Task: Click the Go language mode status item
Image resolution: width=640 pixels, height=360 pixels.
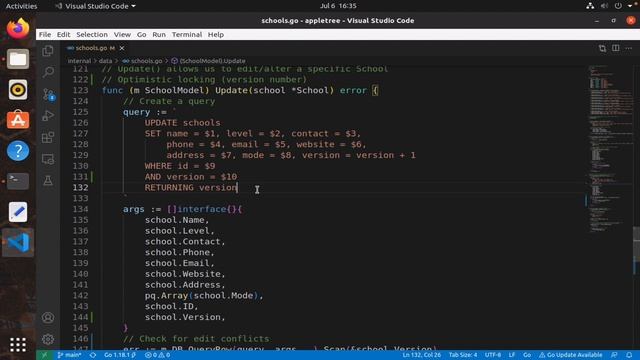Action: tap(527, 355)
